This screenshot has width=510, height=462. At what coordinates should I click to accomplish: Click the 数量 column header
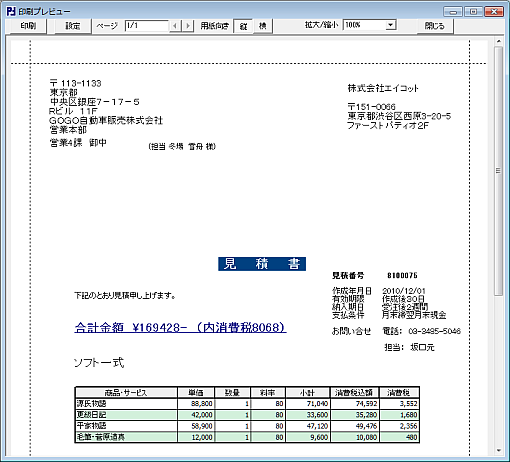tap(232, 393)
